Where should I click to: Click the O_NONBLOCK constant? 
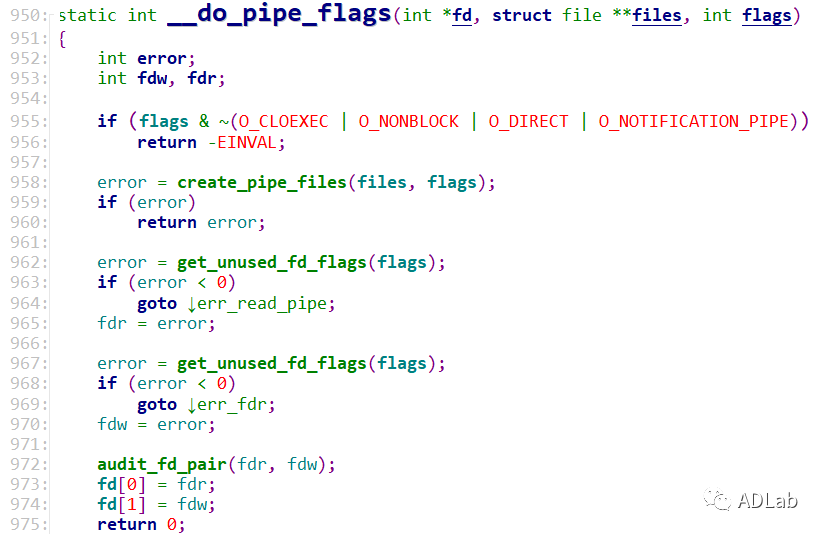408,121
